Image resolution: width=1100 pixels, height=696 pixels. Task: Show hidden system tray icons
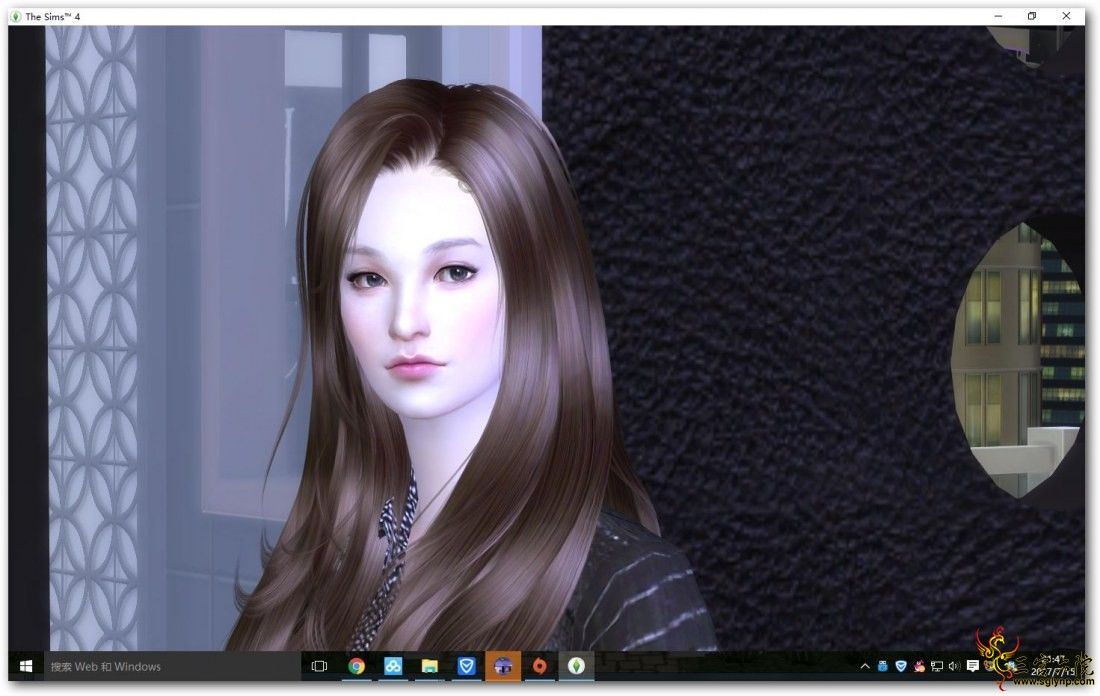pos(865,667)
